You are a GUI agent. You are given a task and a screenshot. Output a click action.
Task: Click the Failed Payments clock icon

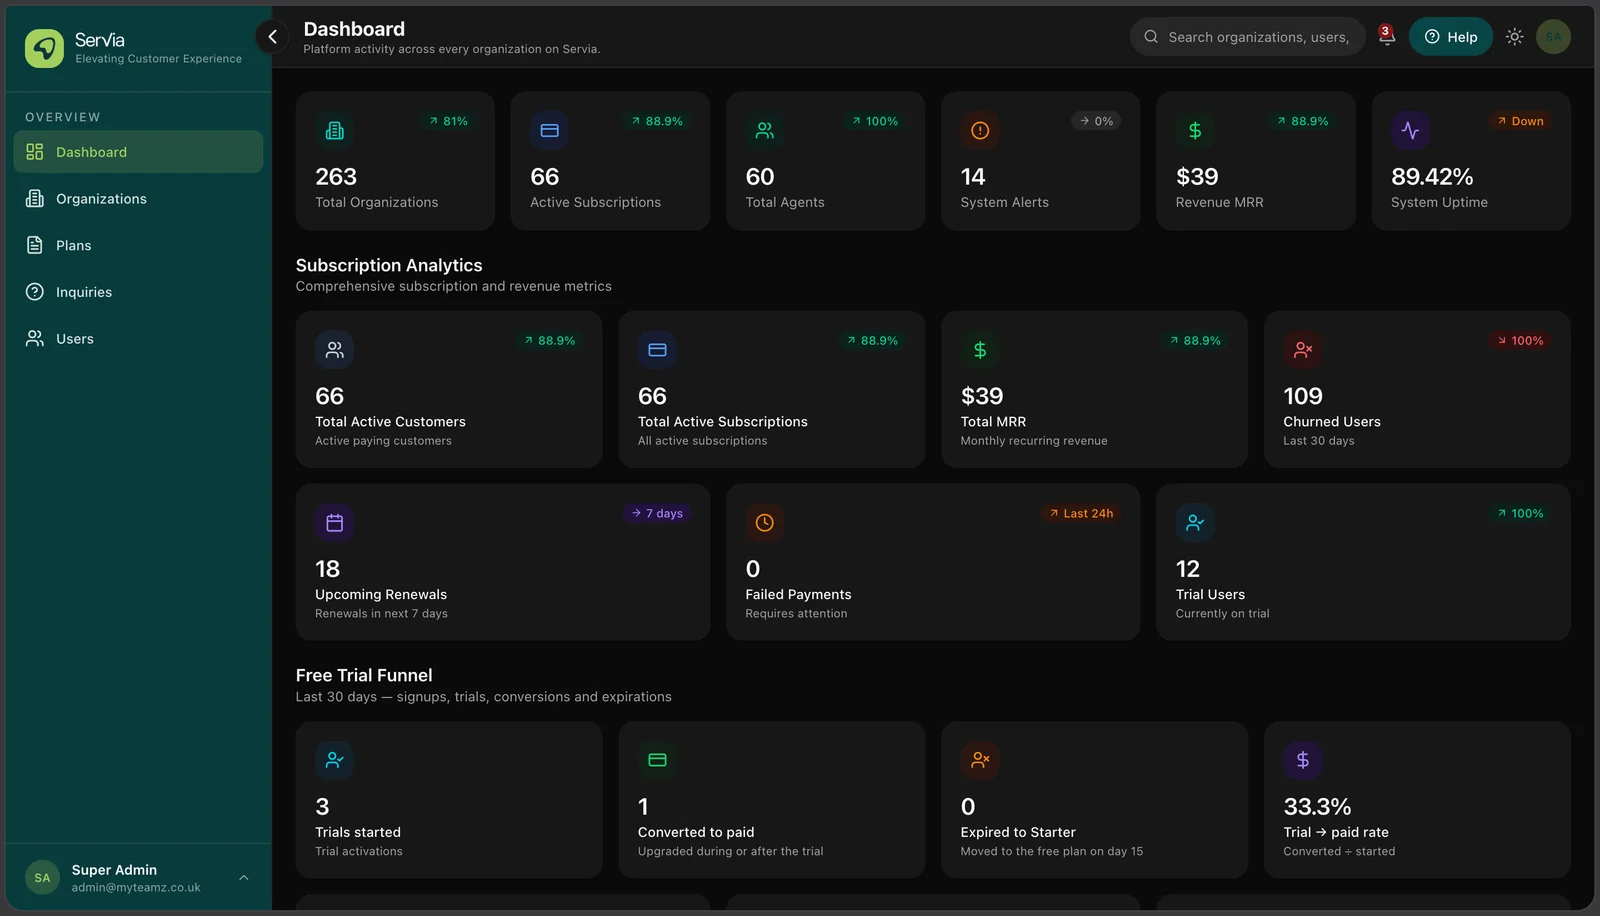coord(765,523)
